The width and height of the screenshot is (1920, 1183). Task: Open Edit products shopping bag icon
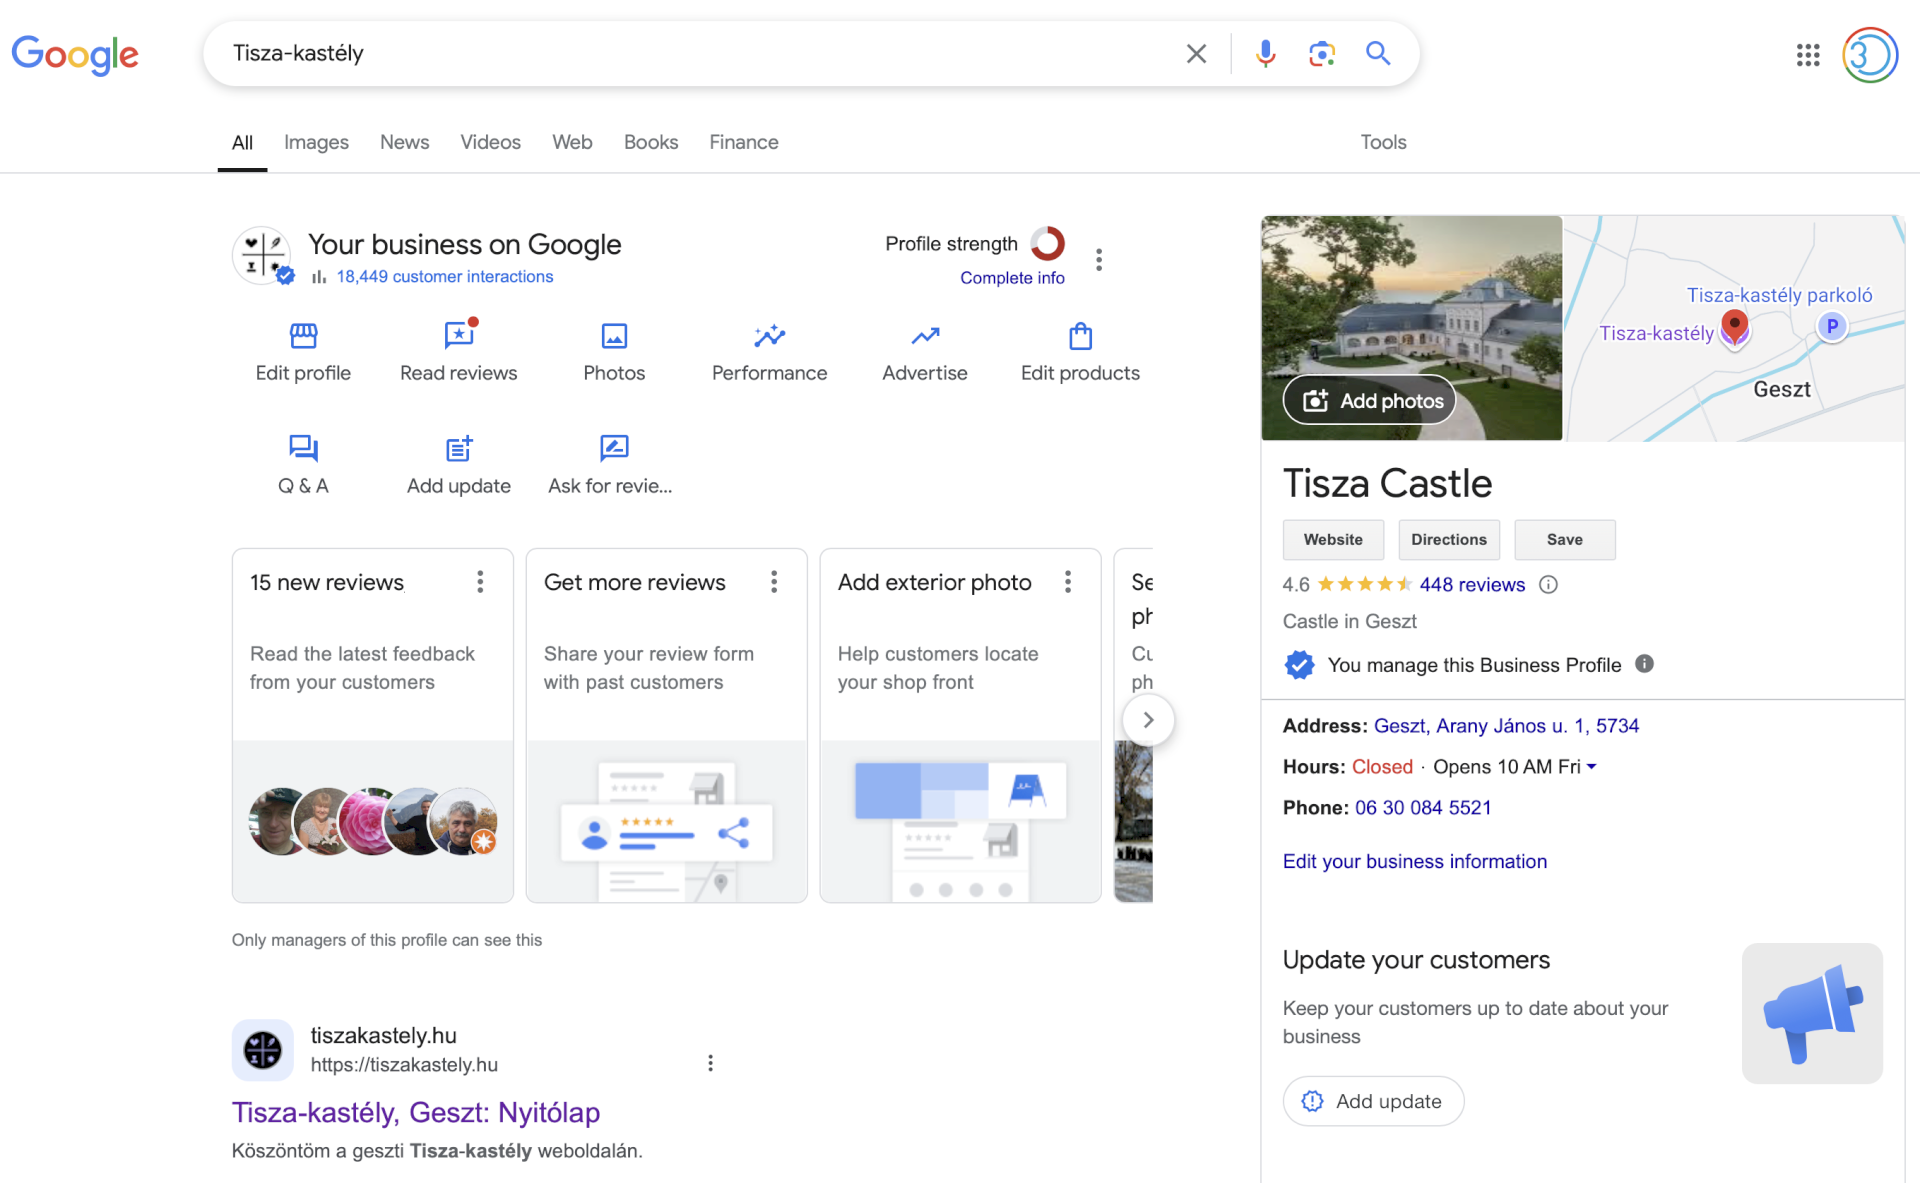pyautogui.click(x=1080, y=336)
